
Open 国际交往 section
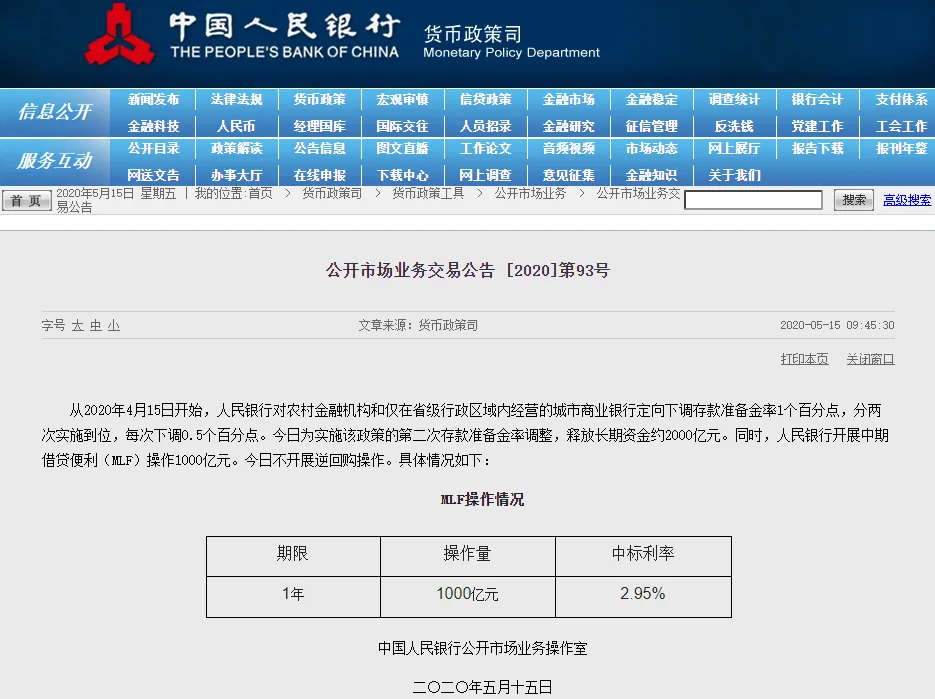(403, 126)
